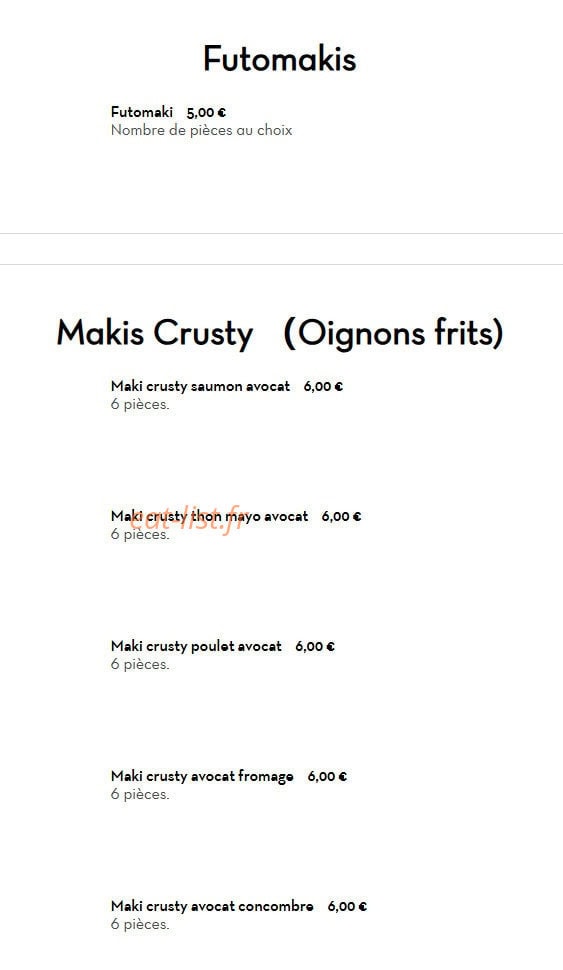Select the Futomaki menu item
563x970 pixels.
[142, 112]
